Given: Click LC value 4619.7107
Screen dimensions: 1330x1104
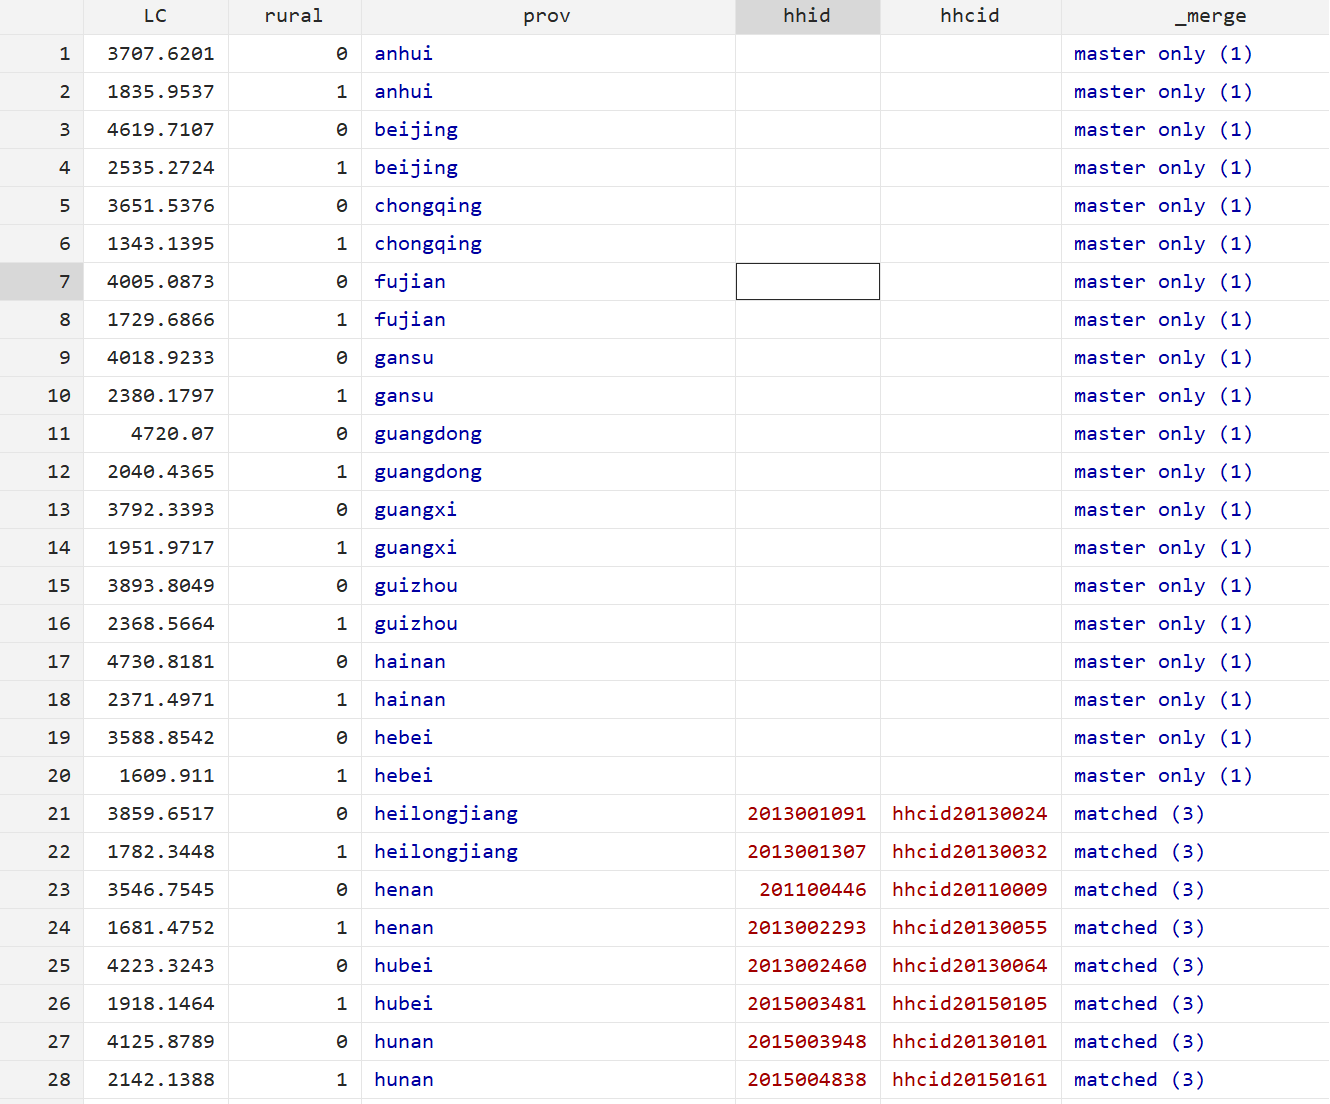Looking at the screenshot, I should click(x=161, y=130).
